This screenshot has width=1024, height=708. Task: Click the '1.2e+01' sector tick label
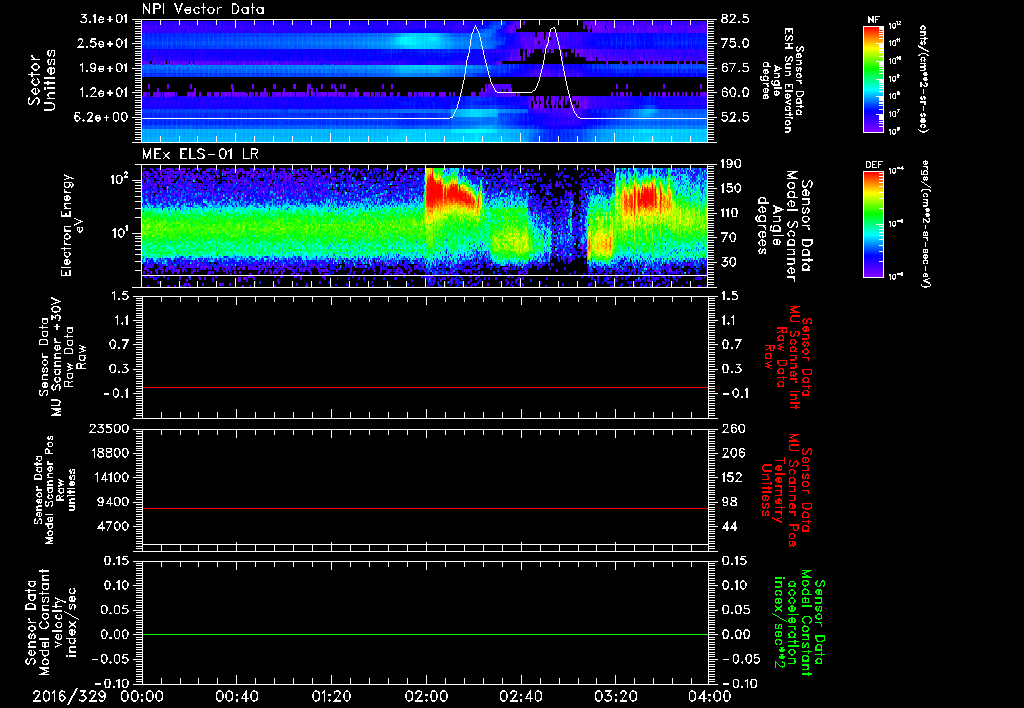(104, 93)
